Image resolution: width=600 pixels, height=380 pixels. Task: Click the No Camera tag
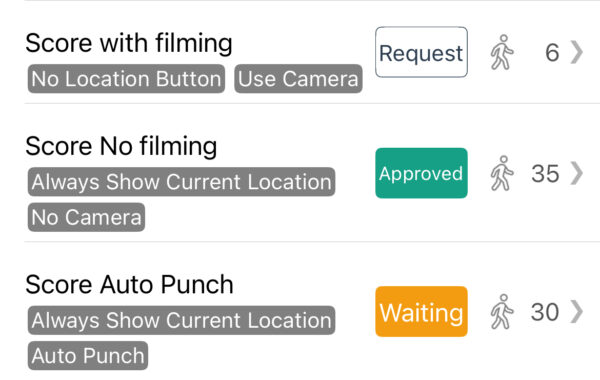pyautogui.click(x=86, y=217)
